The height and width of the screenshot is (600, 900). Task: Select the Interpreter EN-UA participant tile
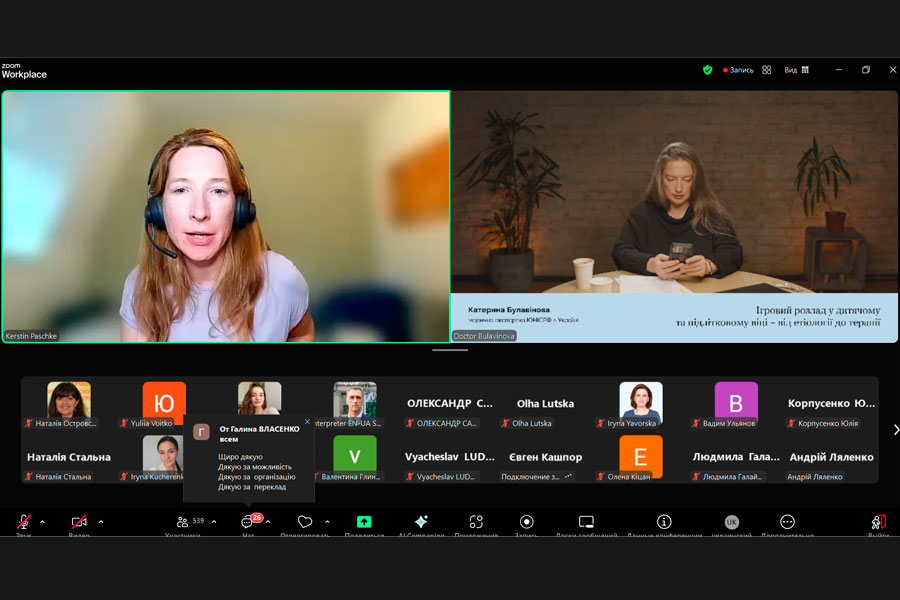355,404
